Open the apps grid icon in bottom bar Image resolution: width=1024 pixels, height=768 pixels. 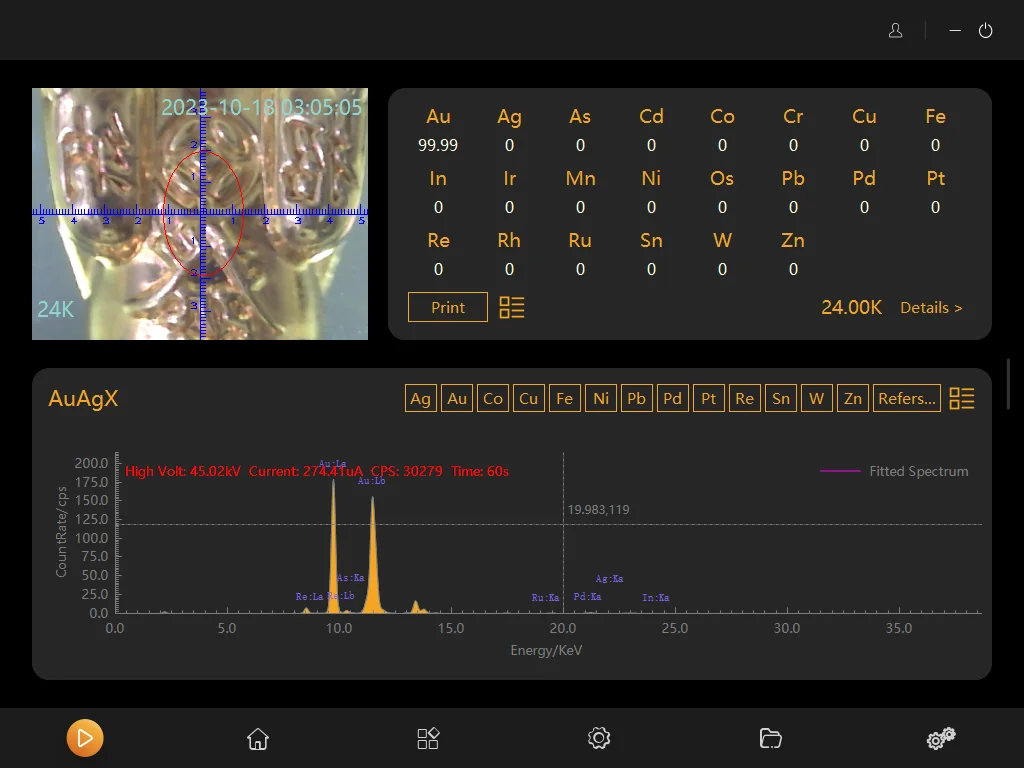pyautogui.click(x=428, y=739)
